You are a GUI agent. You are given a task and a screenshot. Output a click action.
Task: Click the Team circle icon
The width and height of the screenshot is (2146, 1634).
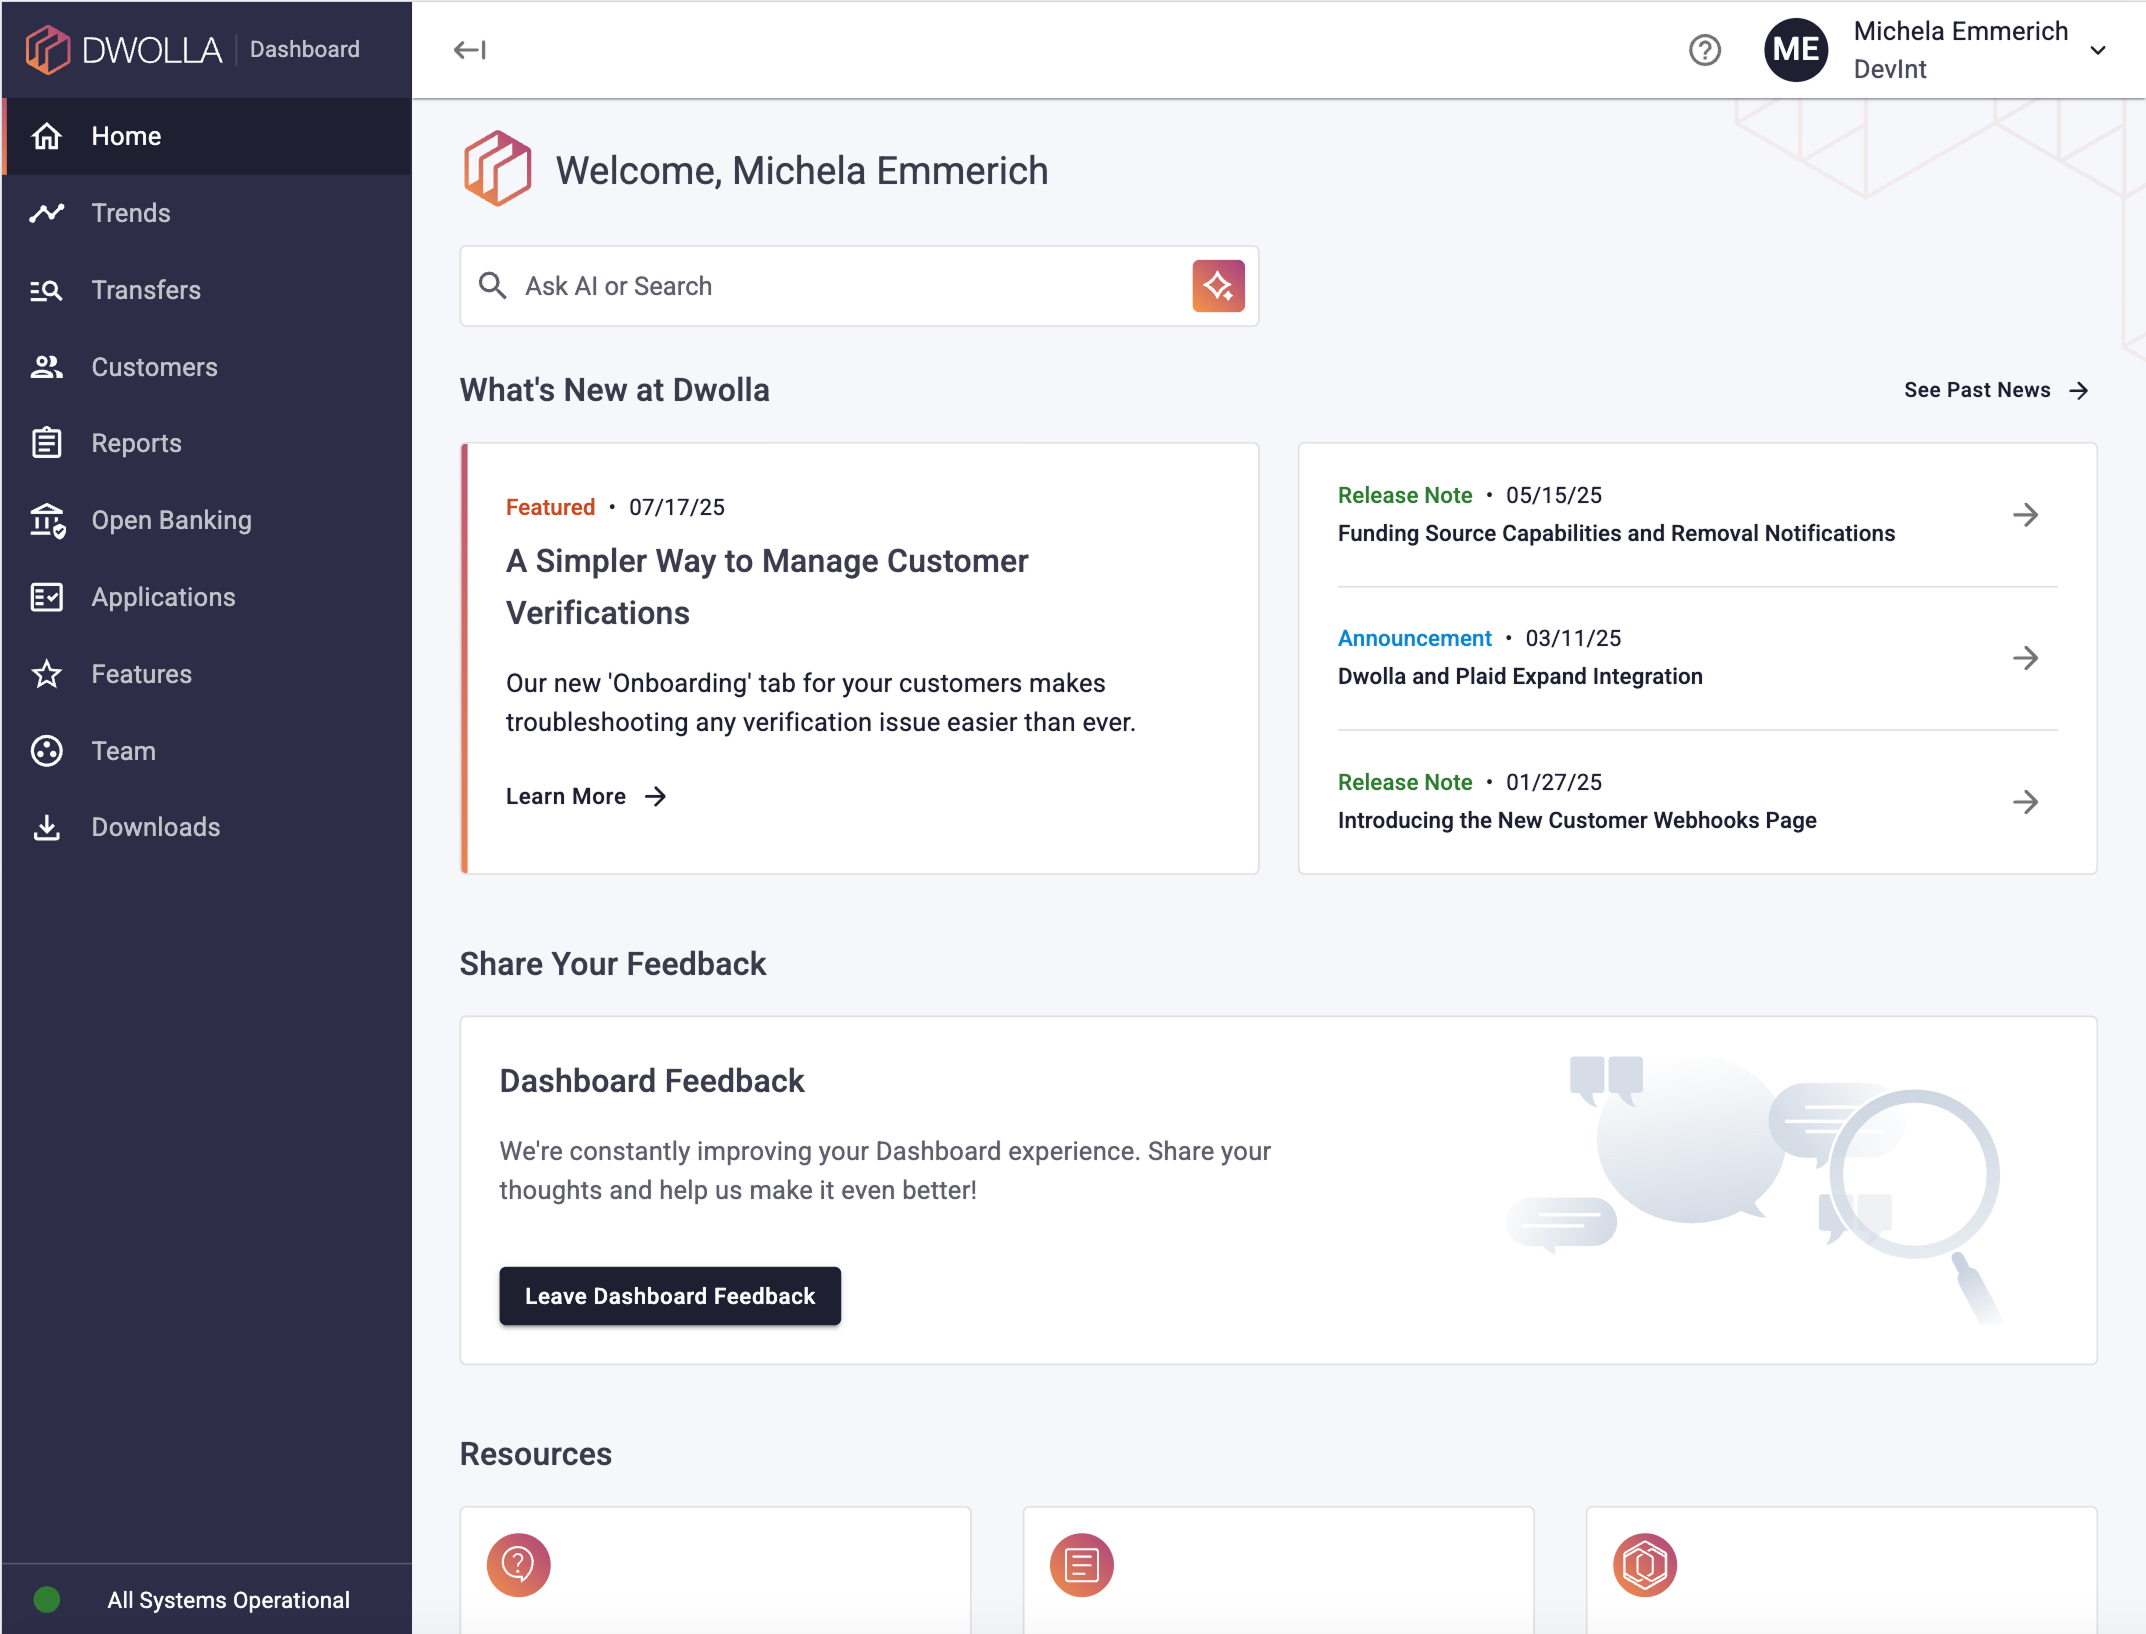click(x=46, y=751)
